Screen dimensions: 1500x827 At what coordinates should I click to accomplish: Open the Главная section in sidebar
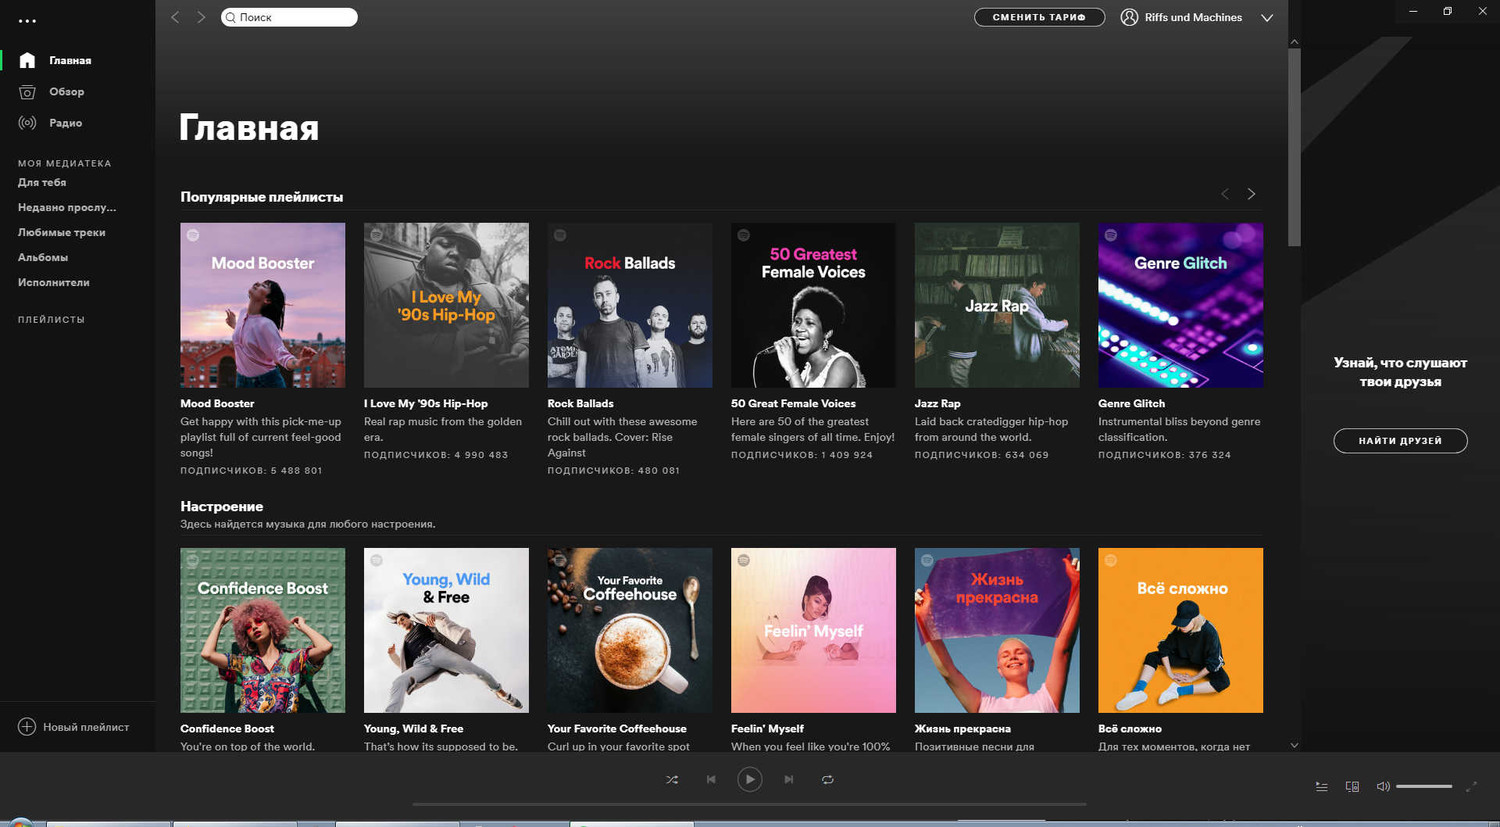point(70,60)
